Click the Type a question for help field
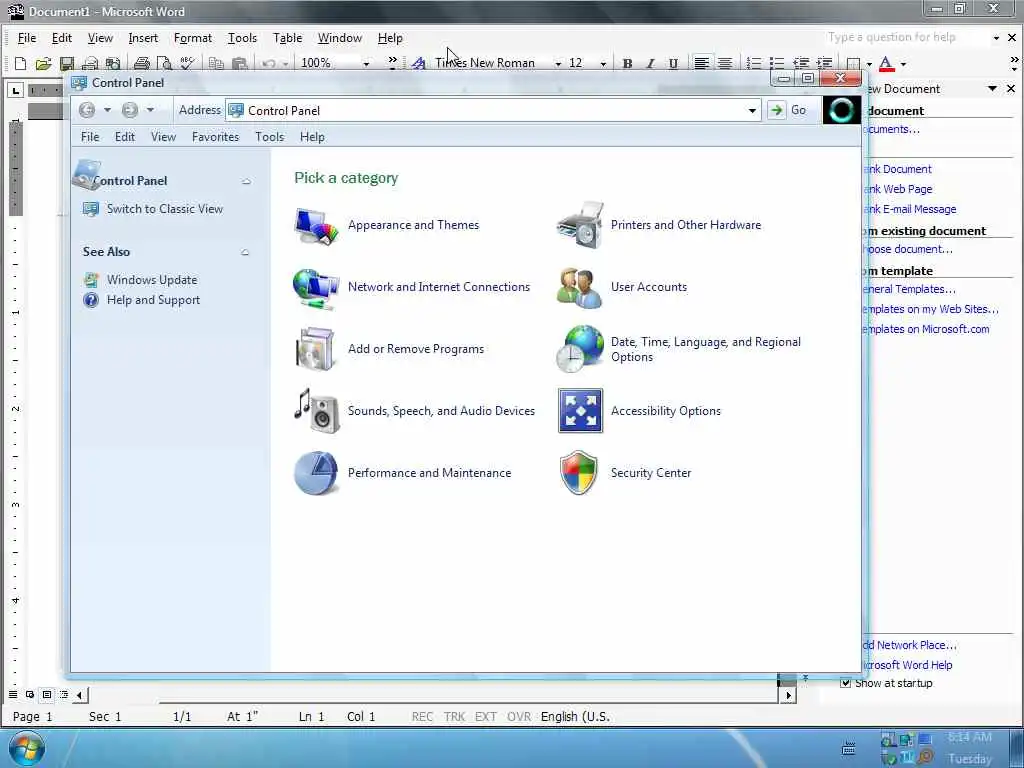The height and width of the screenshot is (768, 1024). (x=906, y=37)
